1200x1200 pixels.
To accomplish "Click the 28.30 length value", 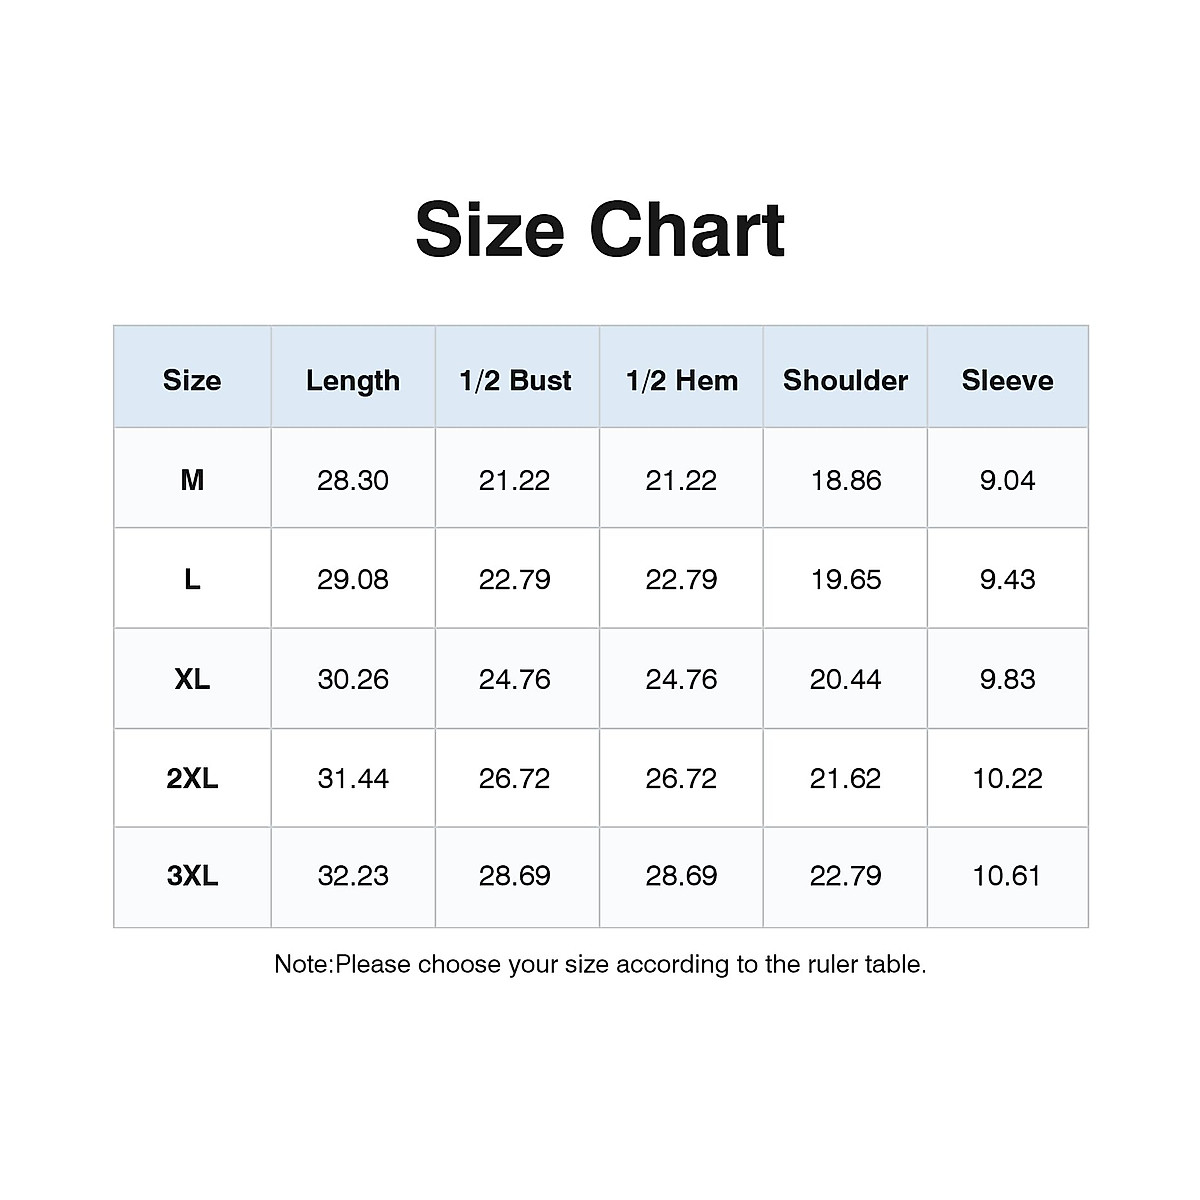I will pos(353,480).
